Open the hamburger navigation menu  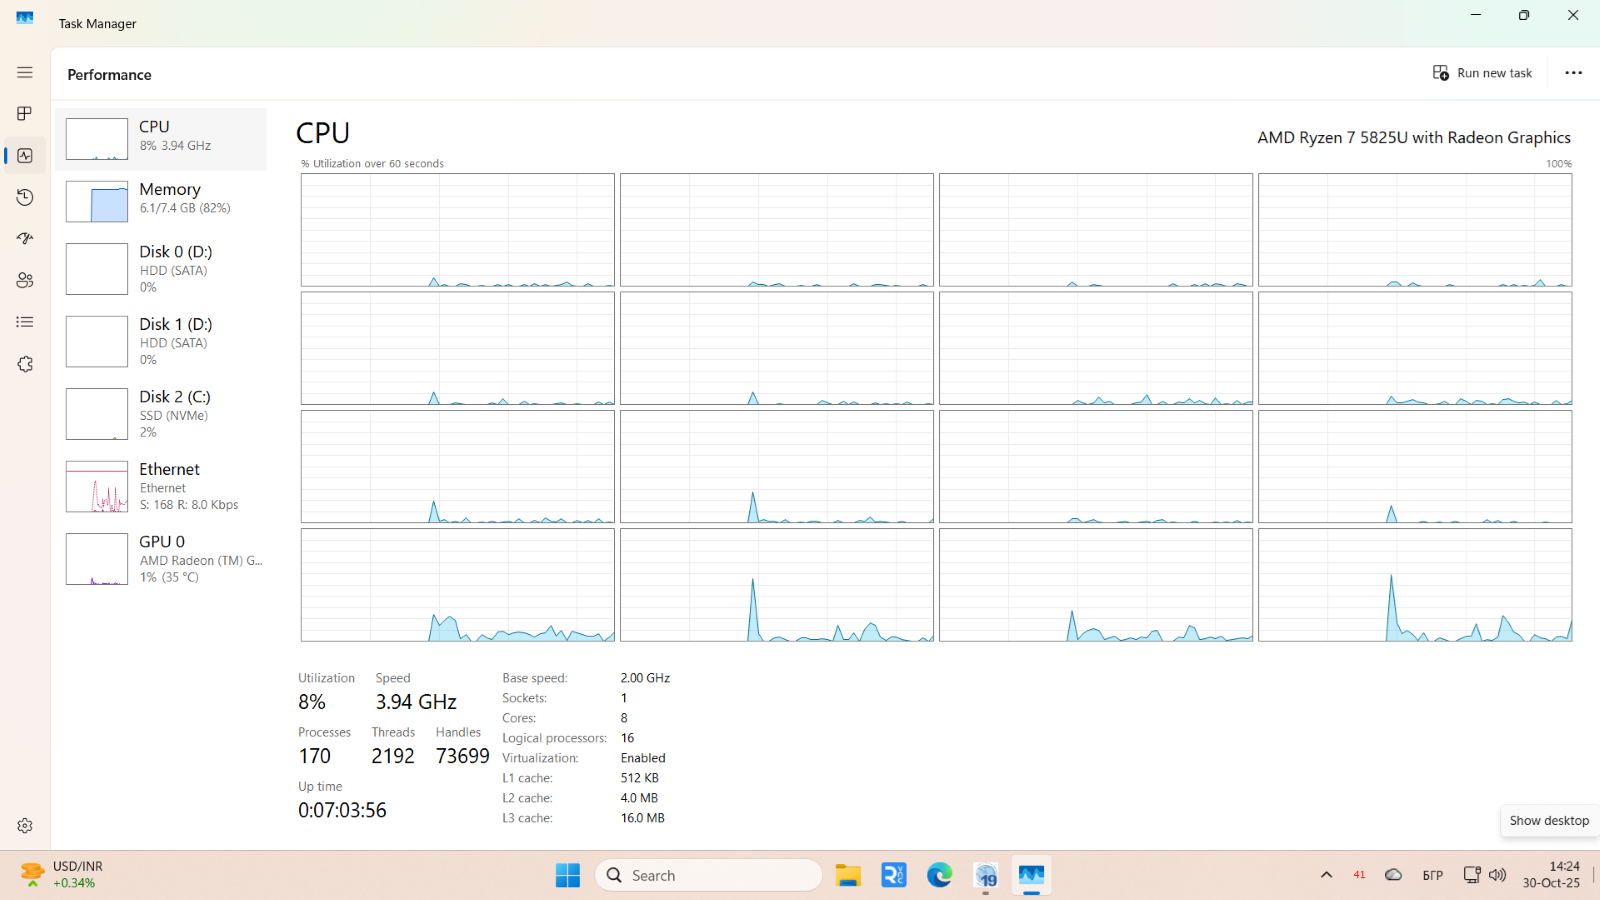(25, 73)
